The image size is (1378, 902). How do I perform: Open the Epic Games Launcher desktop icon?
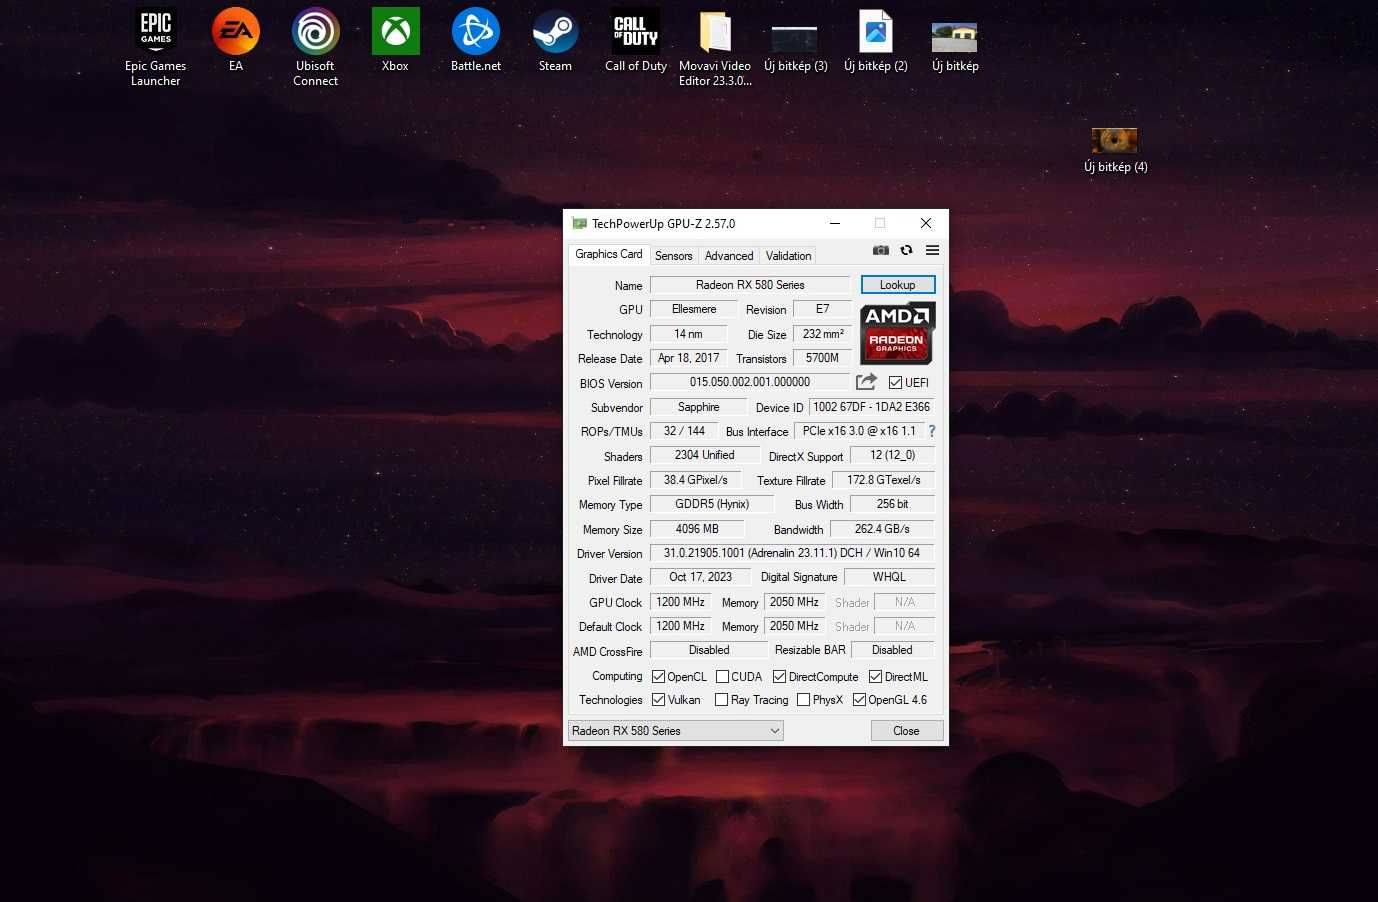156,47
